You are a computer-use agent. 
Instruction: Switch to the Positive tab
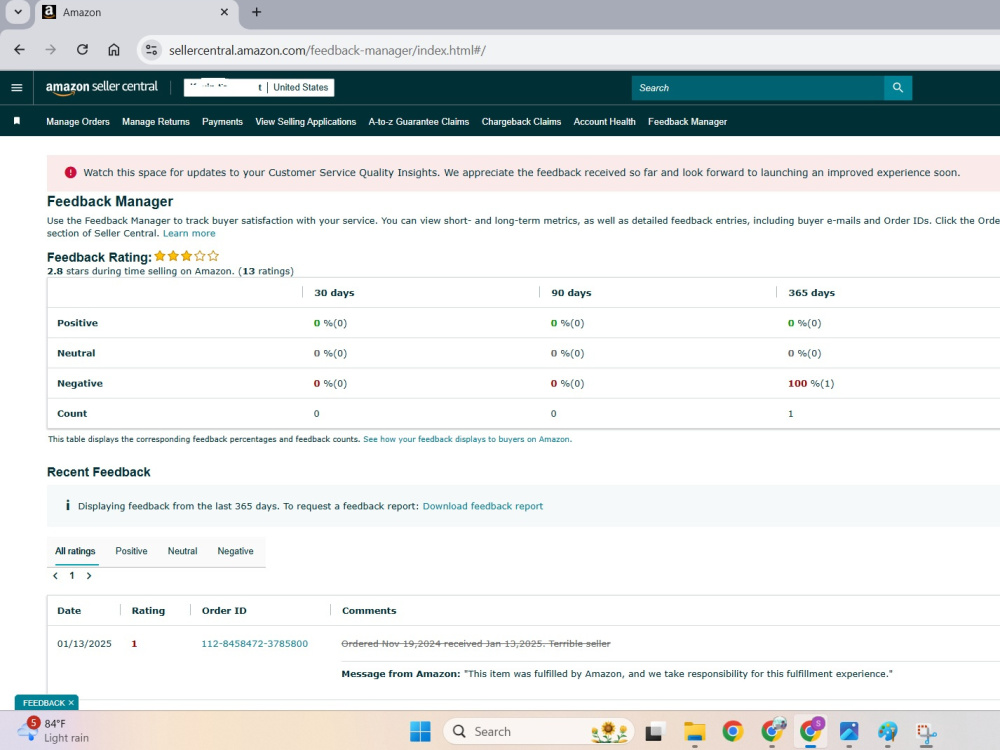click(x=131, y=551)
